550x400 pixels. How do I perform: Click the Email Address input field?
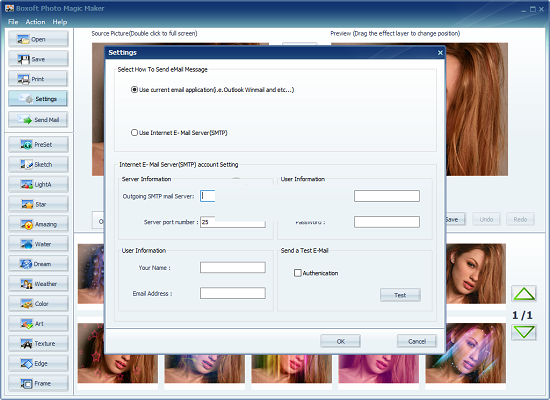click(233, 293)
